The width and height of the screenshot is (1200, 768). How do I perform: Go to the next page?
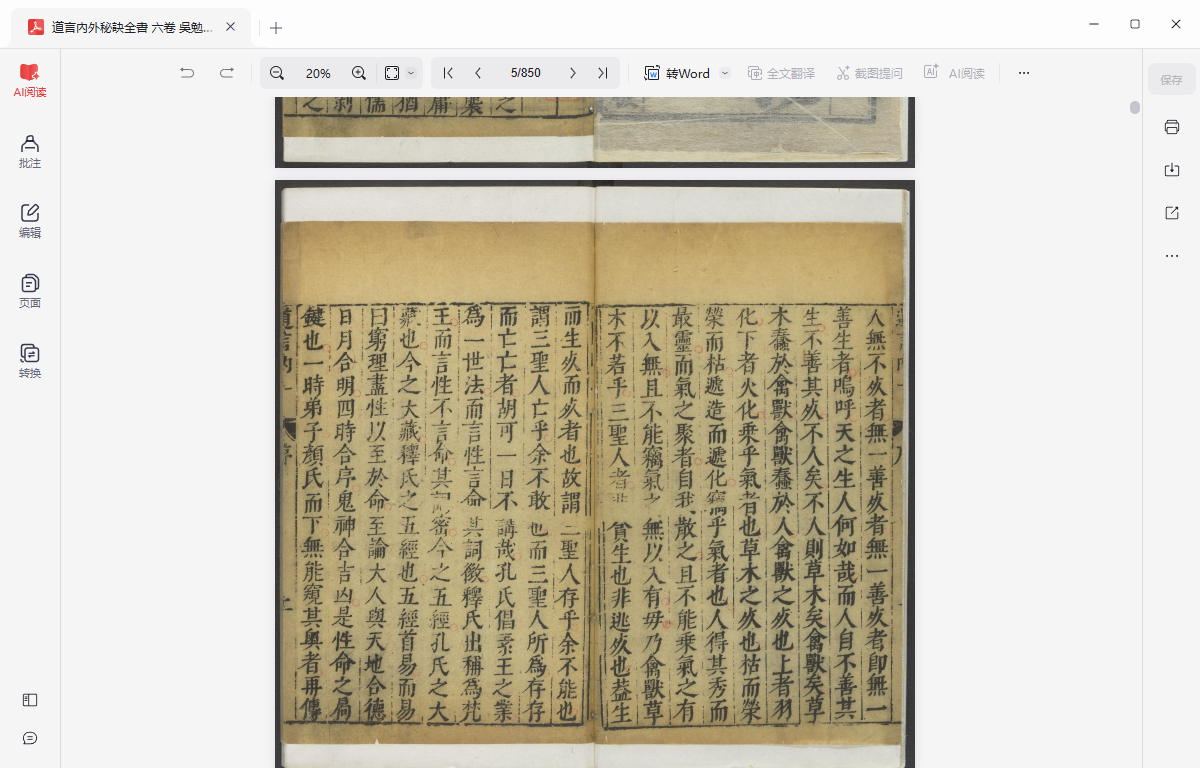click(x=572, y=73)
